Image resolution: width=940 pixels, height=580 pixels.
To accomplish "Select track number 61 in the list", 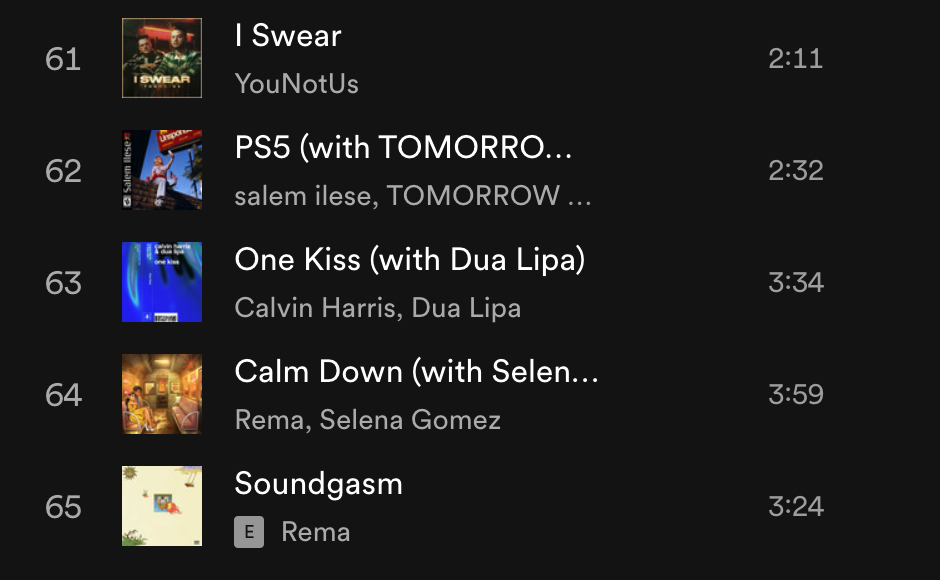I will pos(63,59).
